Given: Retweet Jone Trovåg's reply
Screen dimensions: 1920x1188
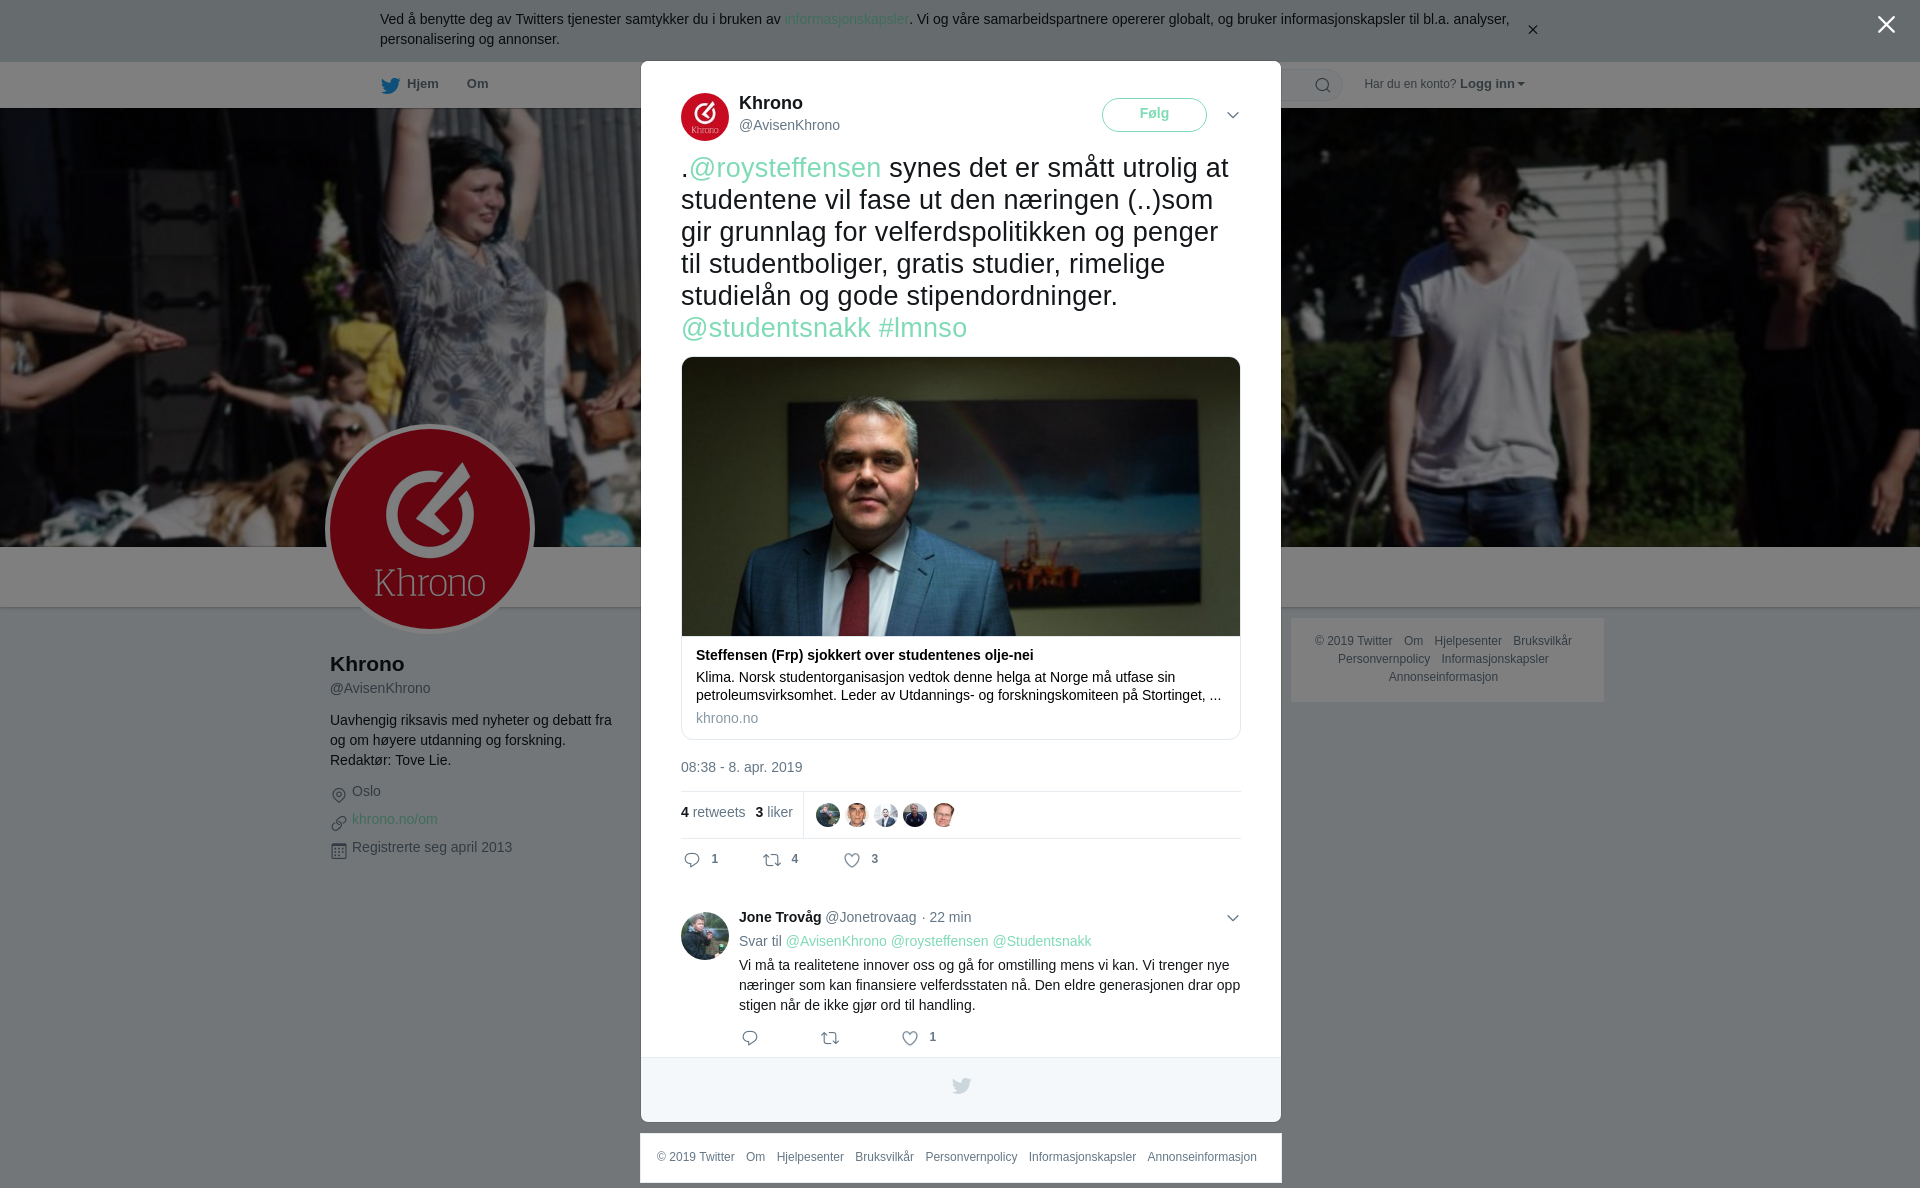Looking at the screenshot, I should [830, 1038].
